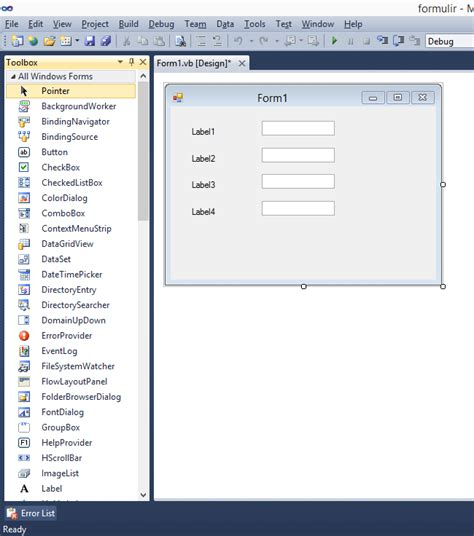This screenshot has width=474, height=536.
Task: Click the text box beside Label2
Action: pos(298,155)
